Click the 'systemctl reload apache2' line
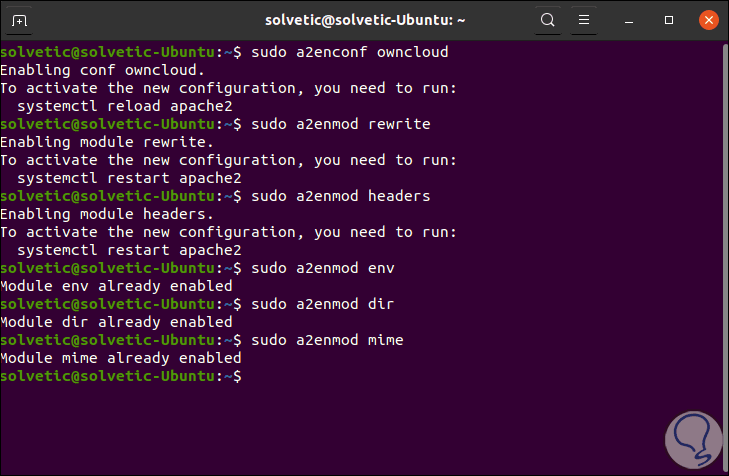The width and height of the screenshot is (729, 476). click(x=129, y=106)
